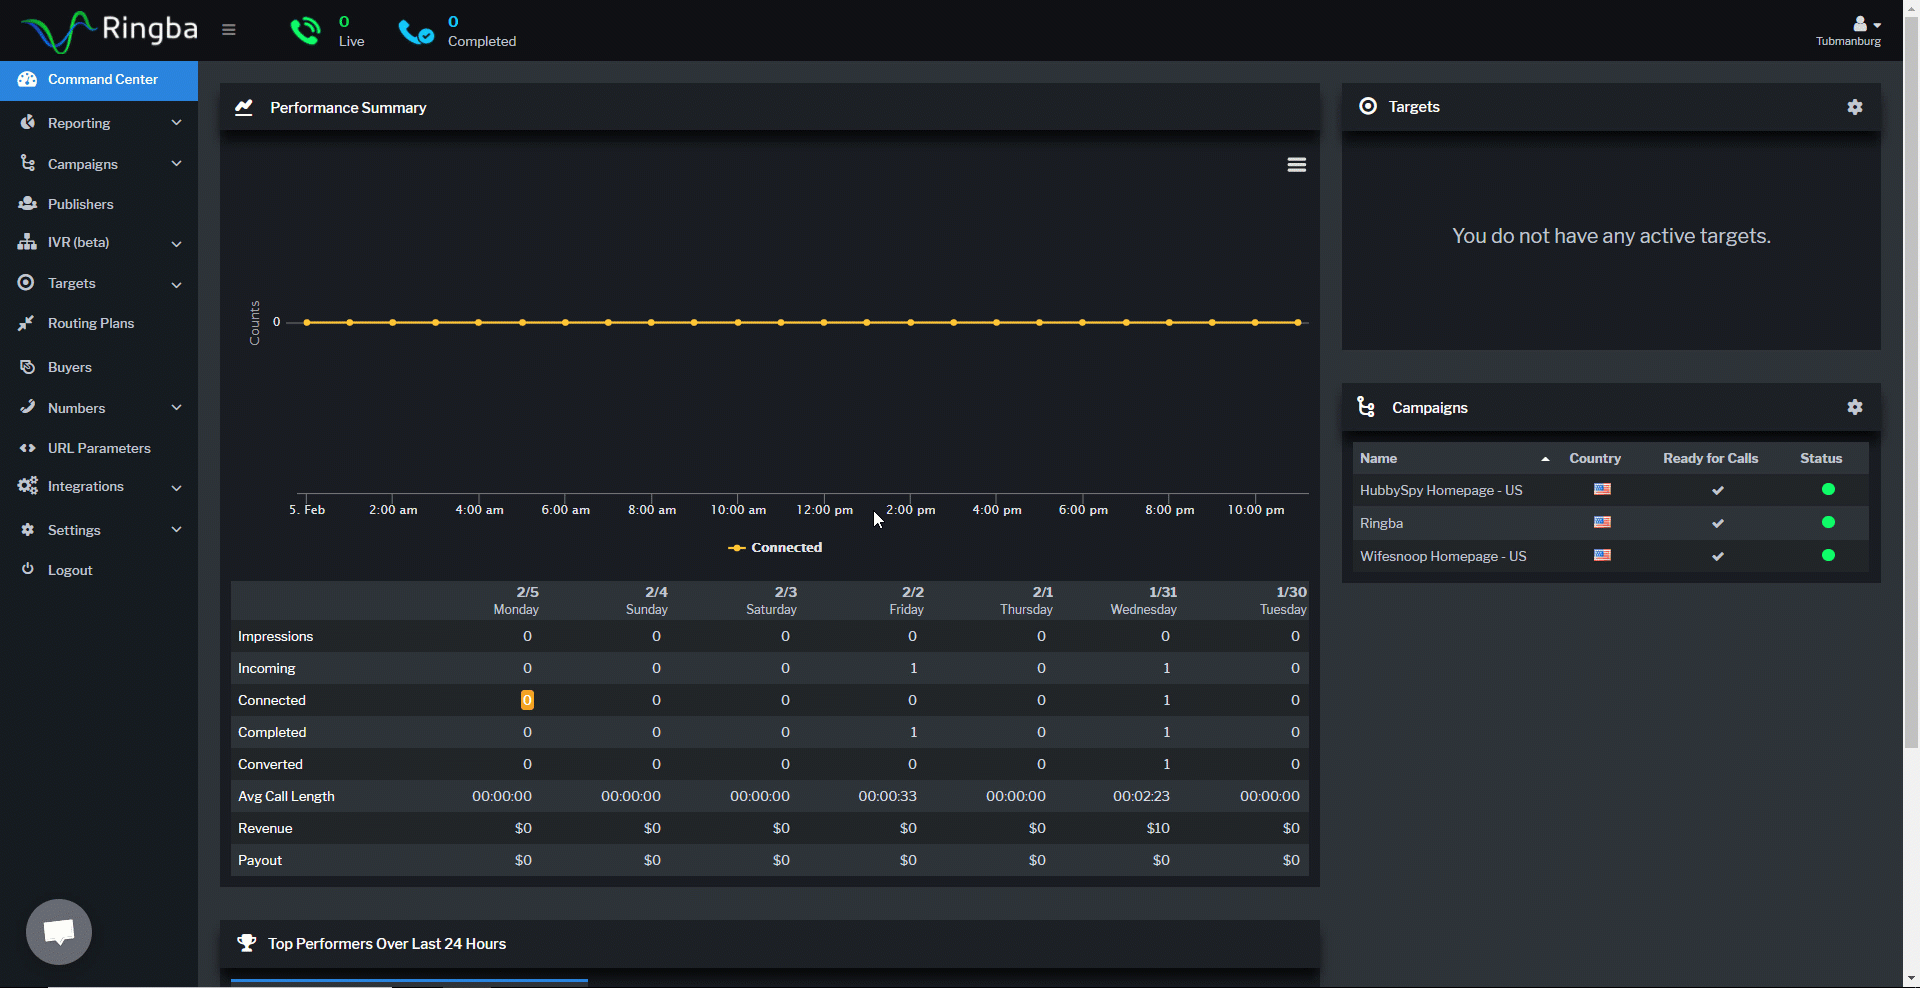The width and height of the screenshot is (1920, 988).
Task: Open URL Parameters page
Action: coord(99,448)
